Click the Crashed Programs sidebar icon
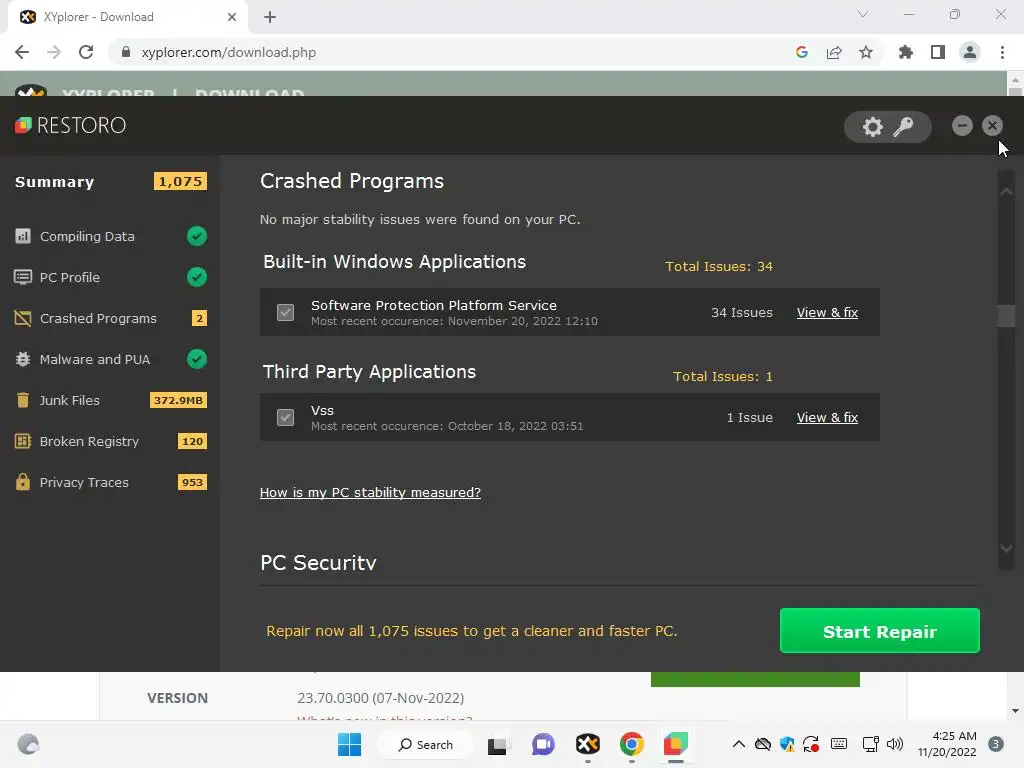 tap(23, 318)
